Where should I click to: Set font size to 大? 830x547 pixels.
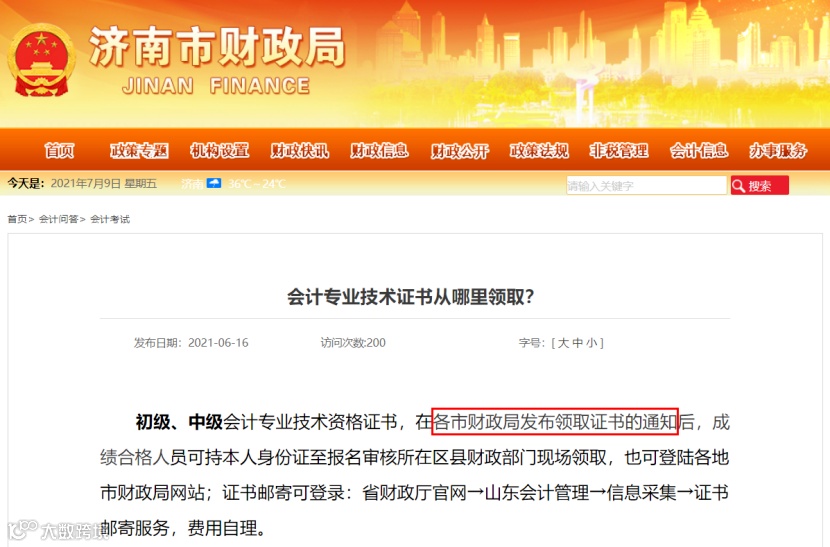point(563,343)
